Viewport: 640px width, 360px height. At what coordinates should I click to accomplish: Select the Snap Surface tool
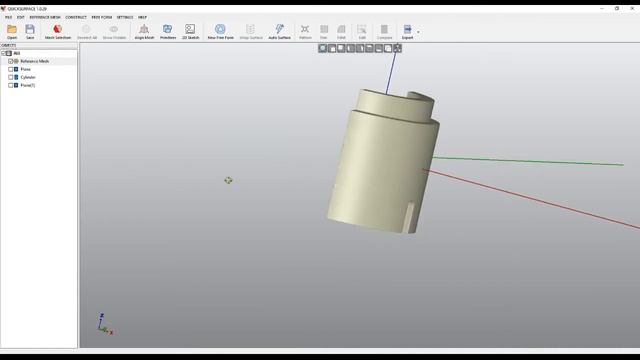coord(251,31)
